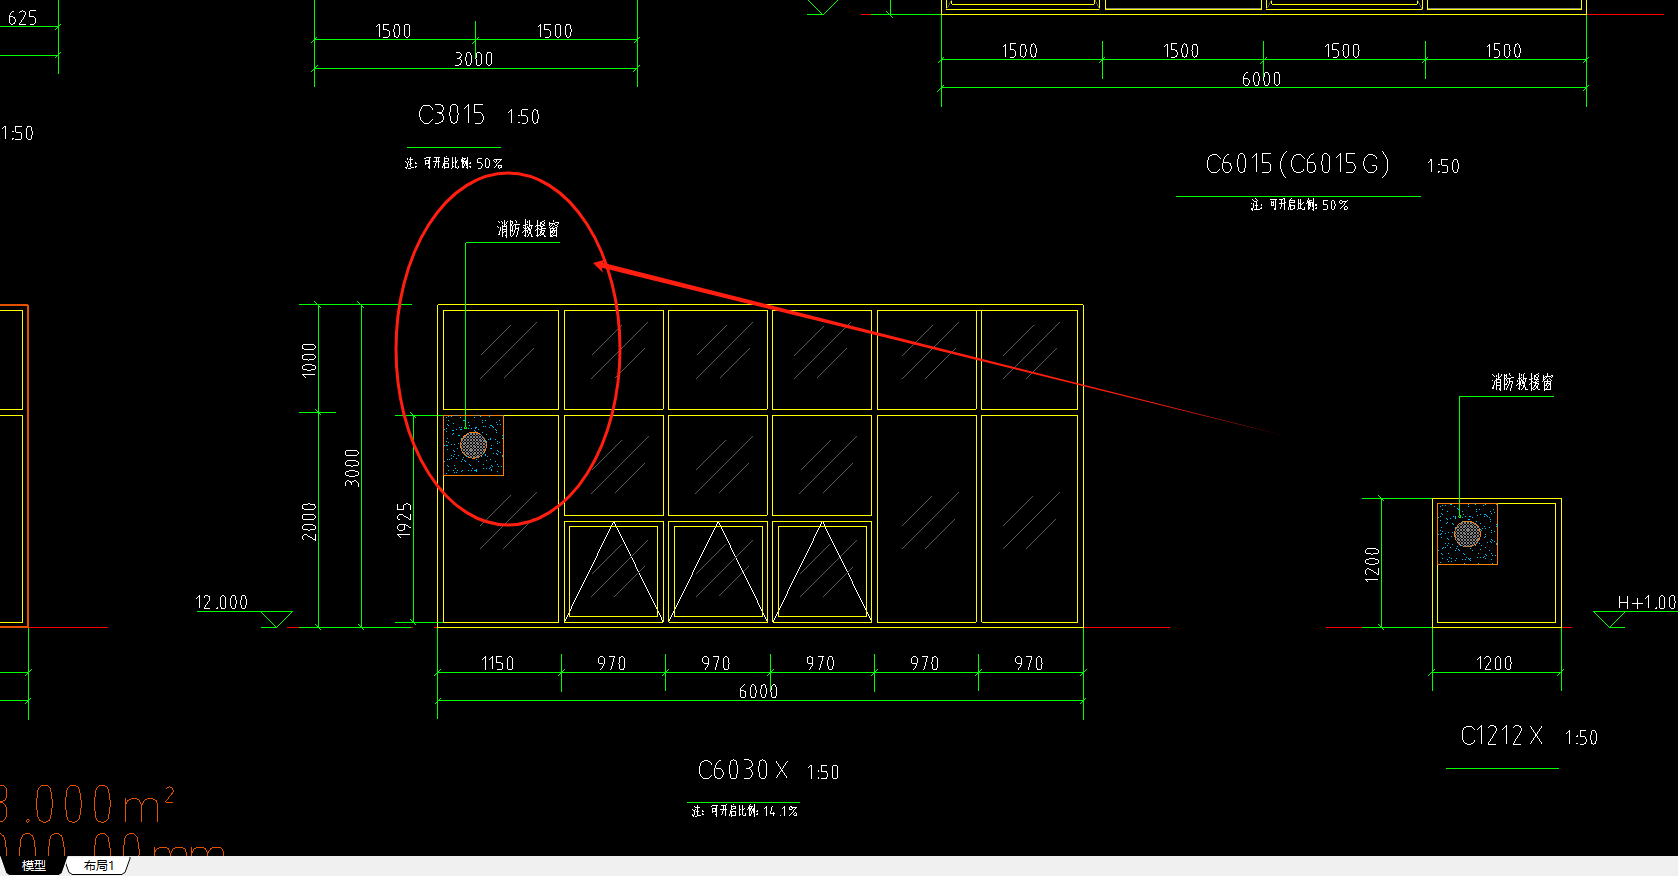Open the 布局1 layout tab
The height and width of the screenshot is (876, 1678).
[x=98, y=866]
